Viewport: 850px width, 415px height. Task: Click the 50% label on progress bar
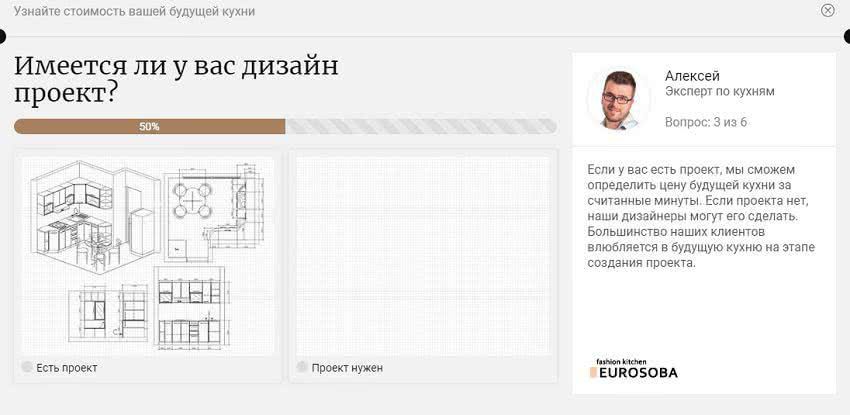(149, 127)
